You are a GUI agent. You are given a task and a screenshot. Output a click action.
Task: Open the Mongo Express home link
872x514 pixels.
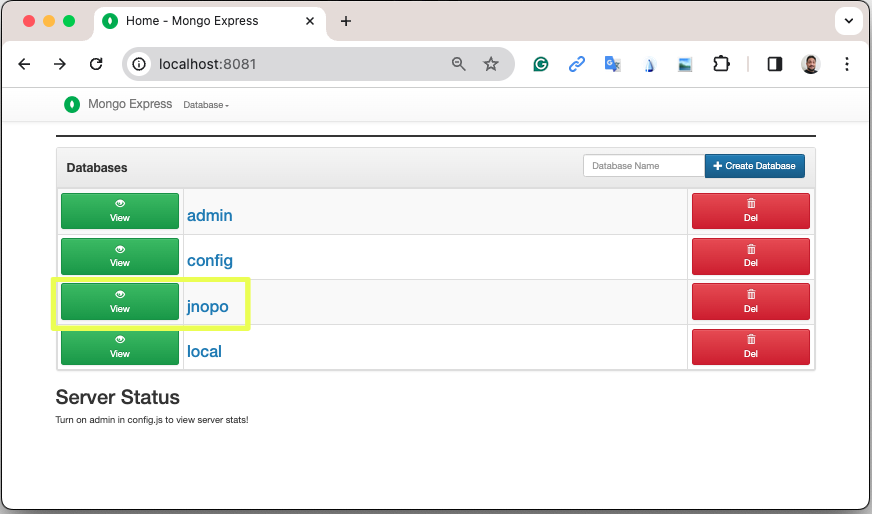[130, 104]
